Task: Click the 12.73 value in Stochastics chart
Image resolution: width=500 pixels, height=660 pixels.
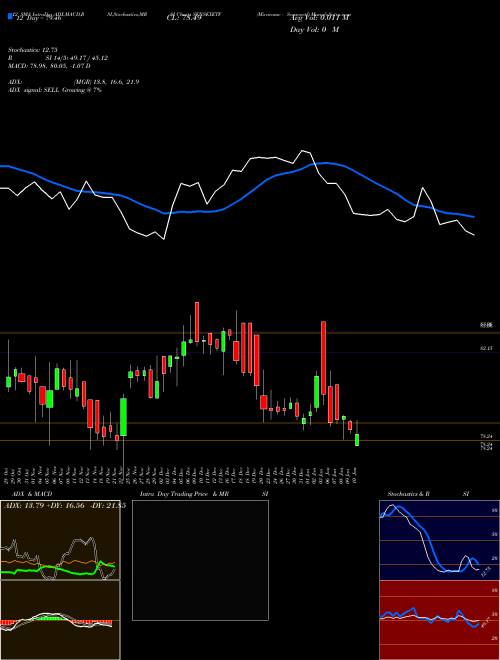Action: coord(486,571)
